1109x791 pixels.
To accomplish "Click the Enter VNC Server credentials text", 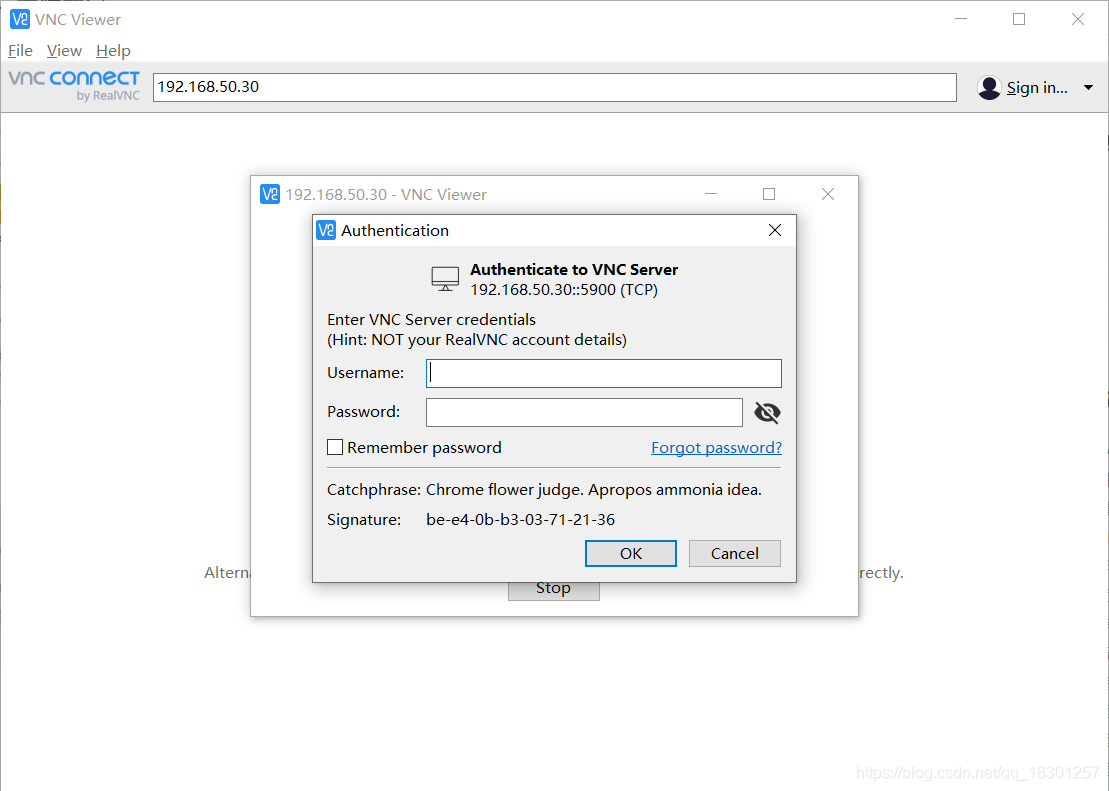I will tap(431, 319).
